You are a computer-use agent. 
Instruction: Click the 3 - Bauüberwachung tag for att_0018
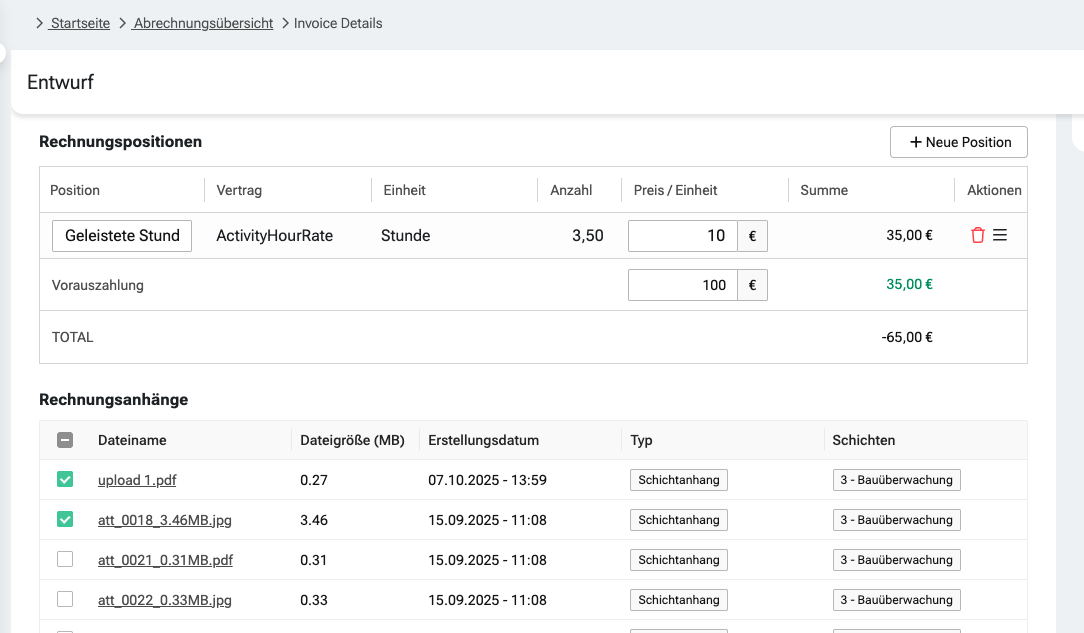(x=896, y=520)
